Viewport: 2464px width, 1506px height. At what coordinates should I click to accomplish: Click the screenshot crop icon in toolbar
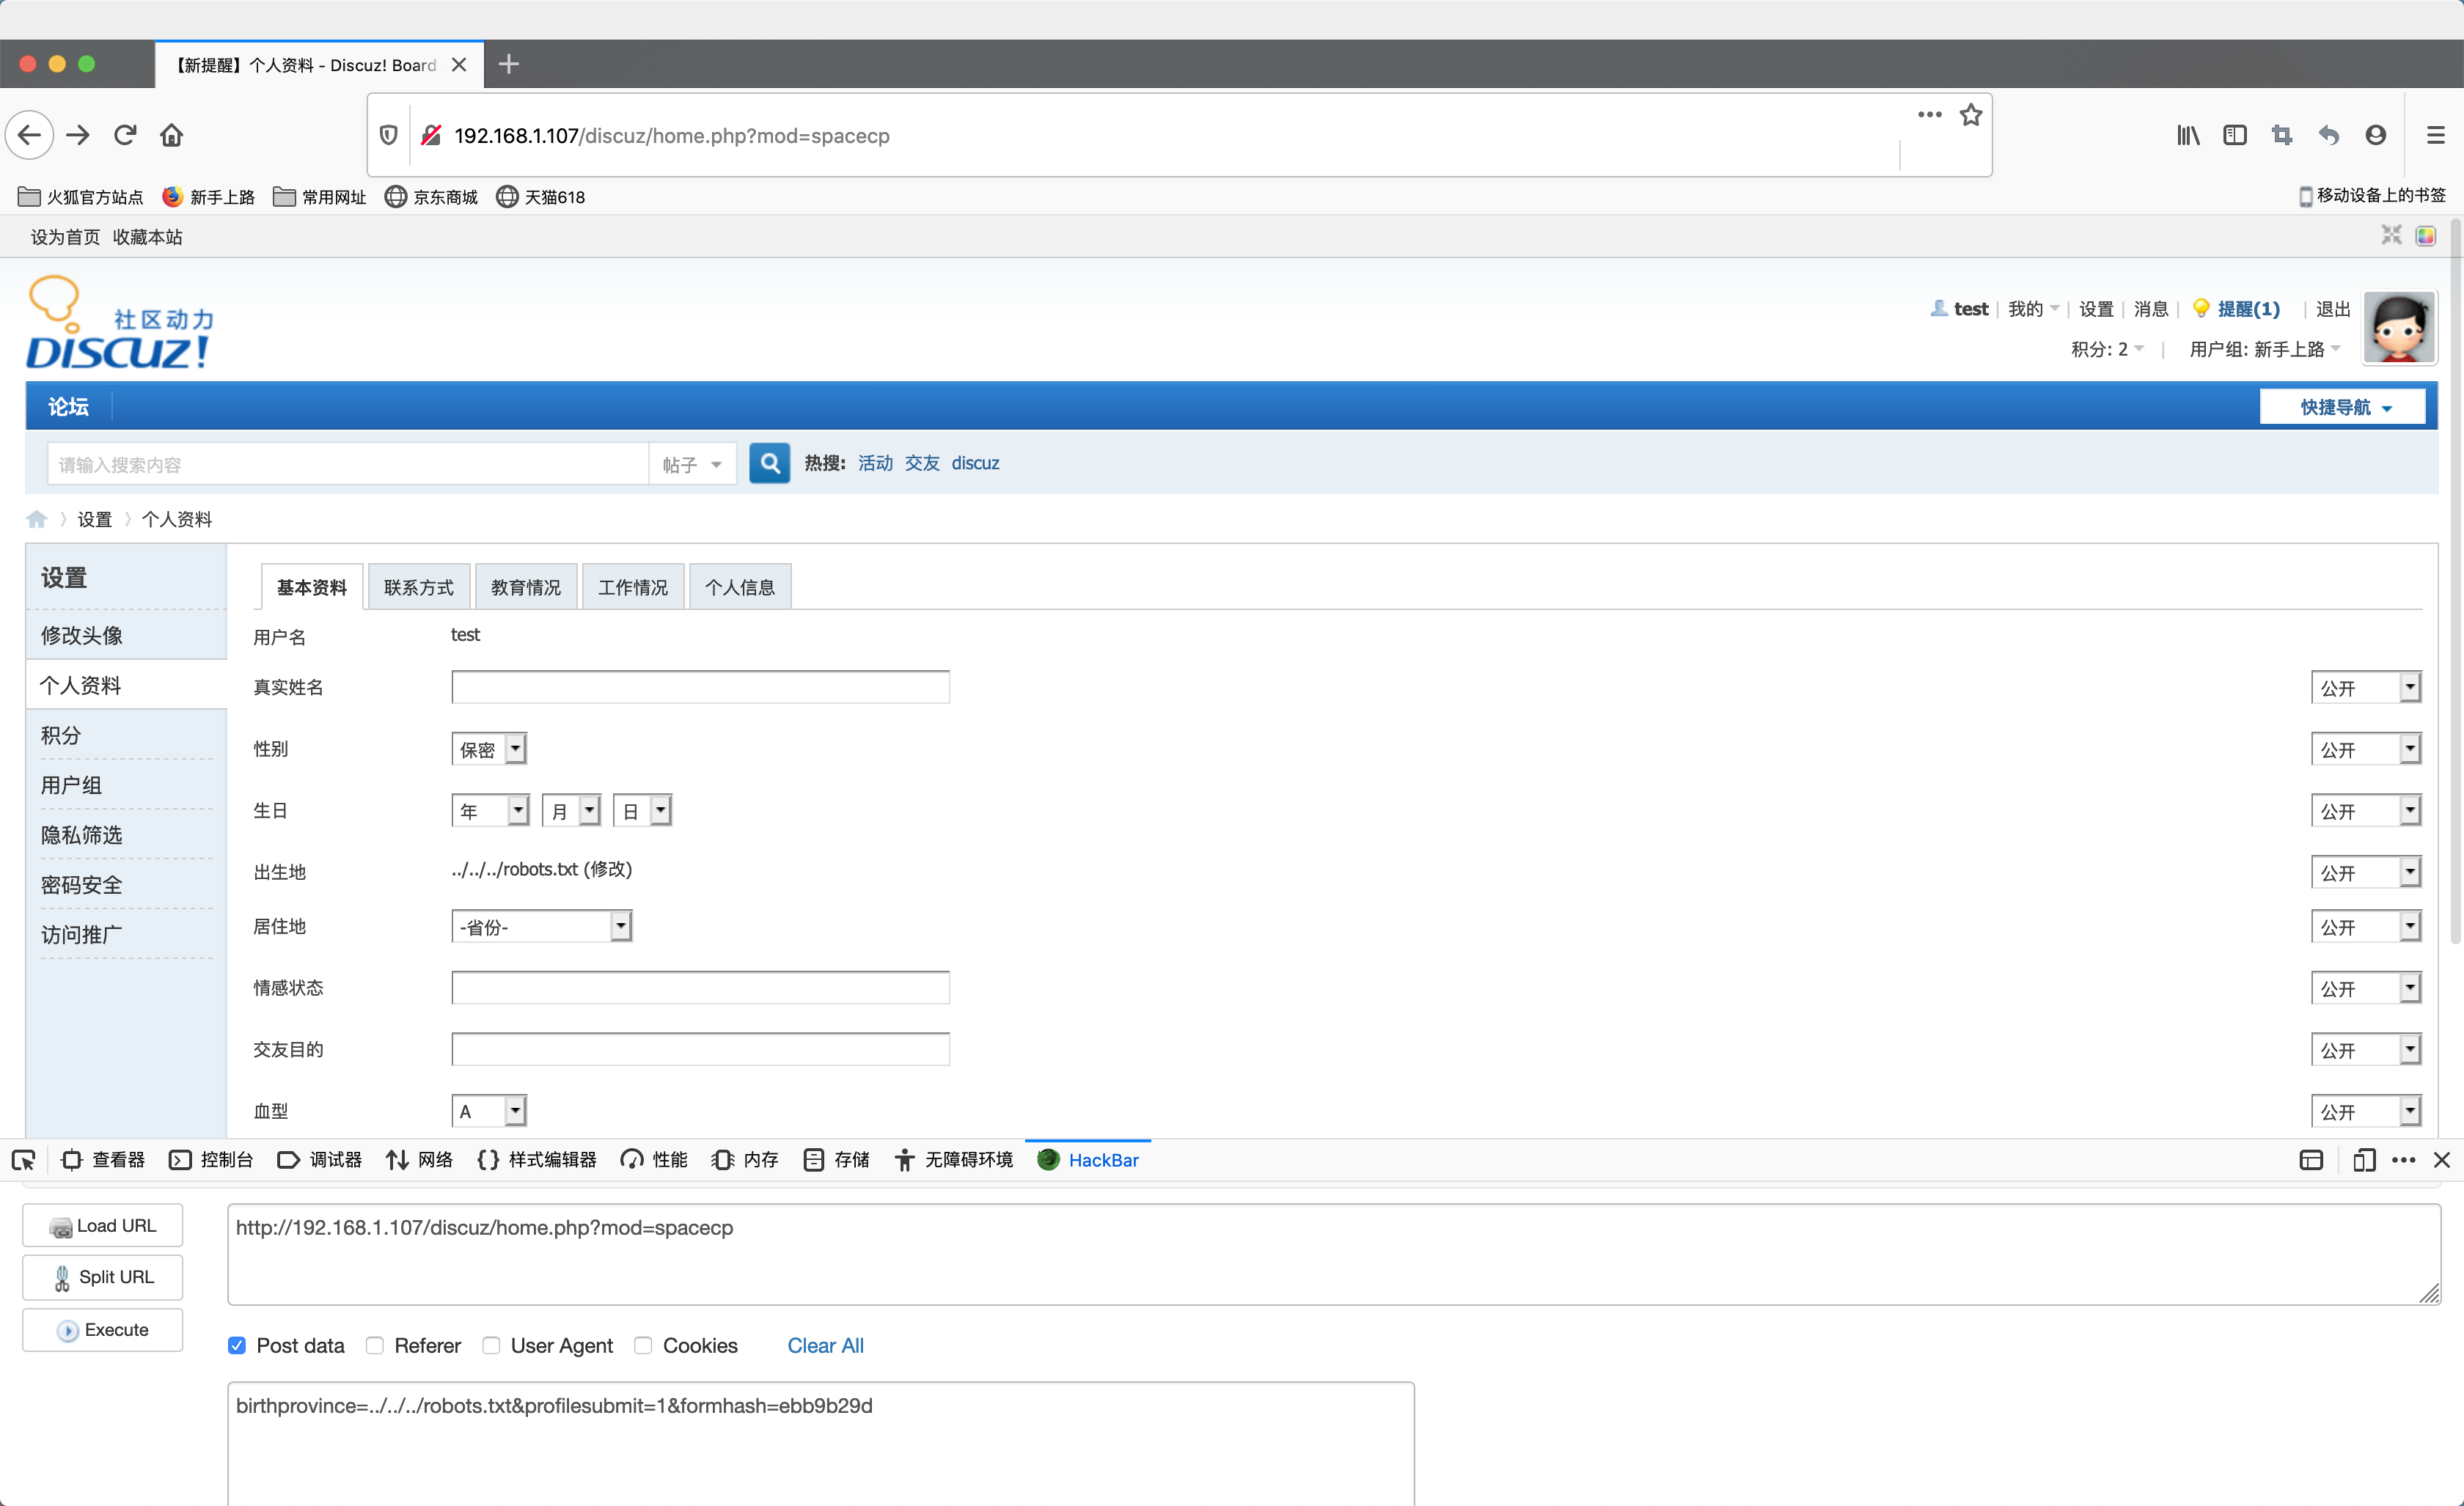2282,135
